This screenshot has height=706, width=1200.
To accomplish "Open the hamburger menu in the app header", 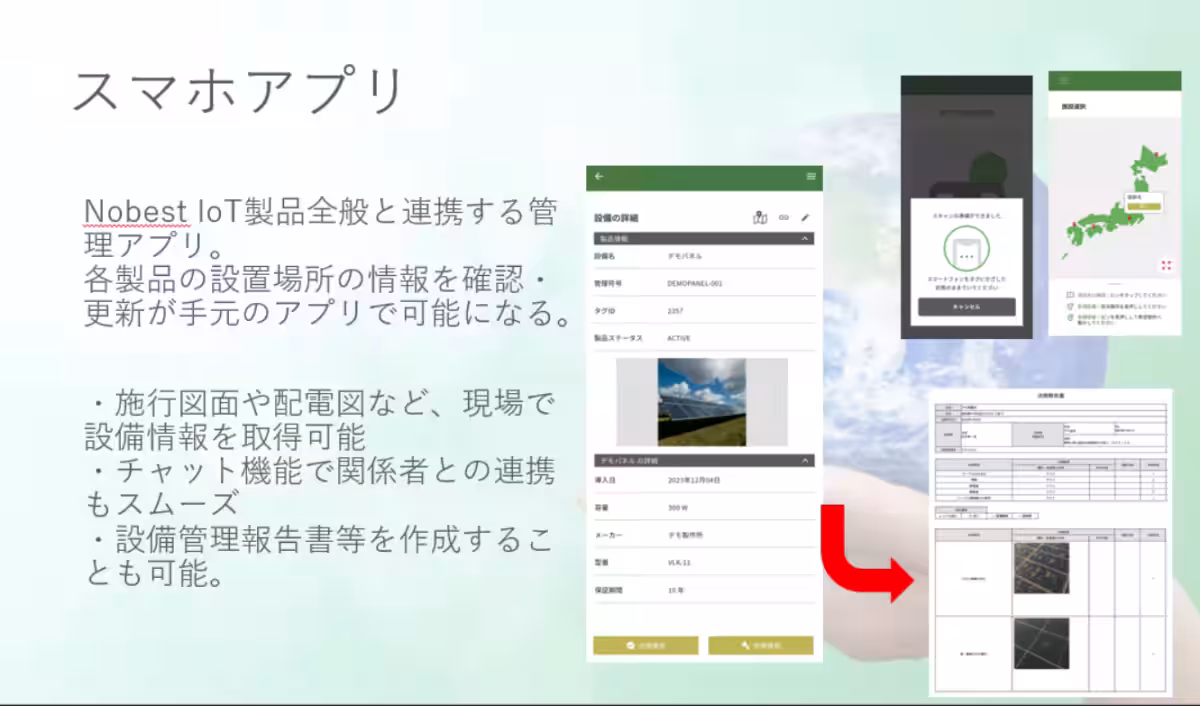I will pos(810,176).
